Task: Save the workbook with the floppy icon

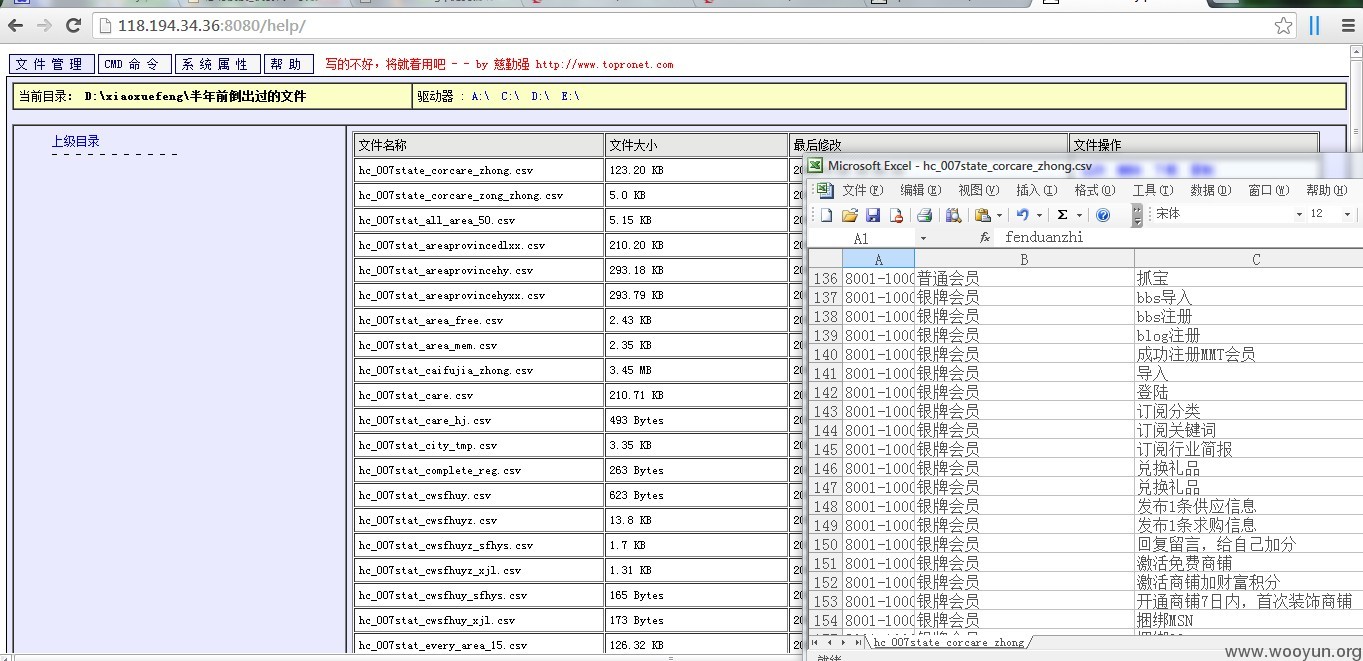Action: [873, 215]
